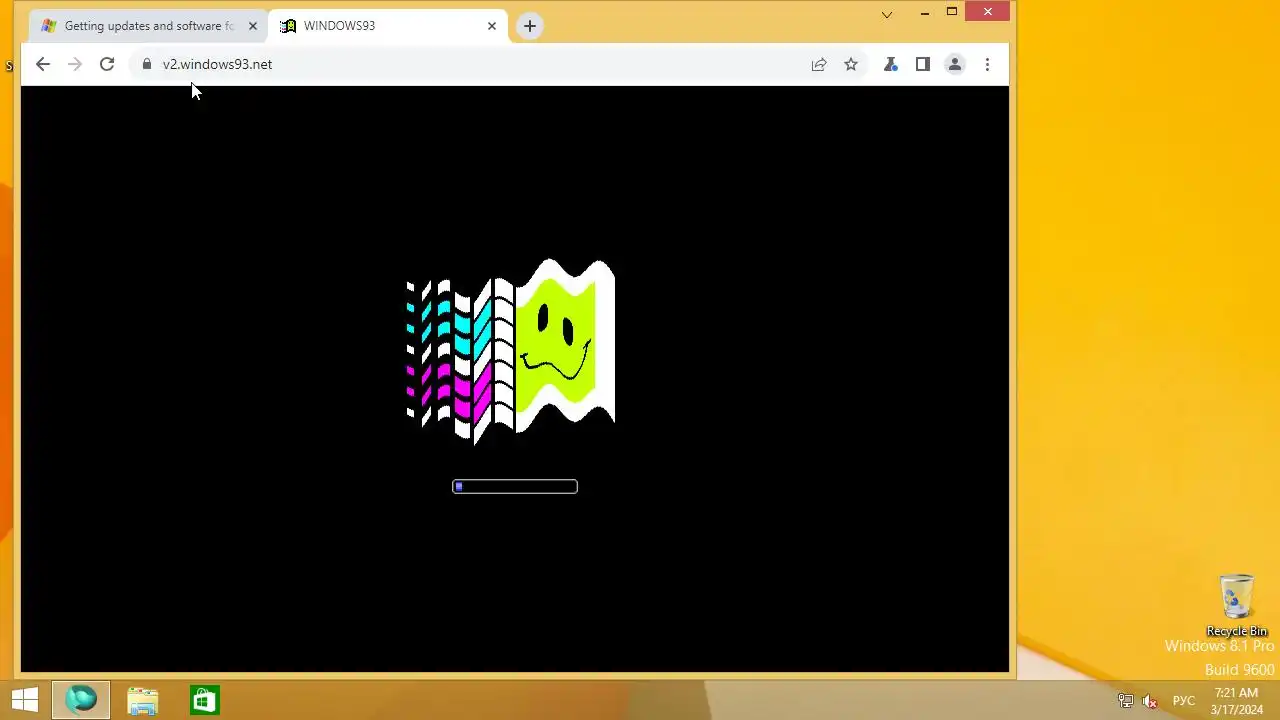The height and width of the screenshot is (720, 1280).
Task: Open the Chrome profile menu
Action: [x=955, y=64]
